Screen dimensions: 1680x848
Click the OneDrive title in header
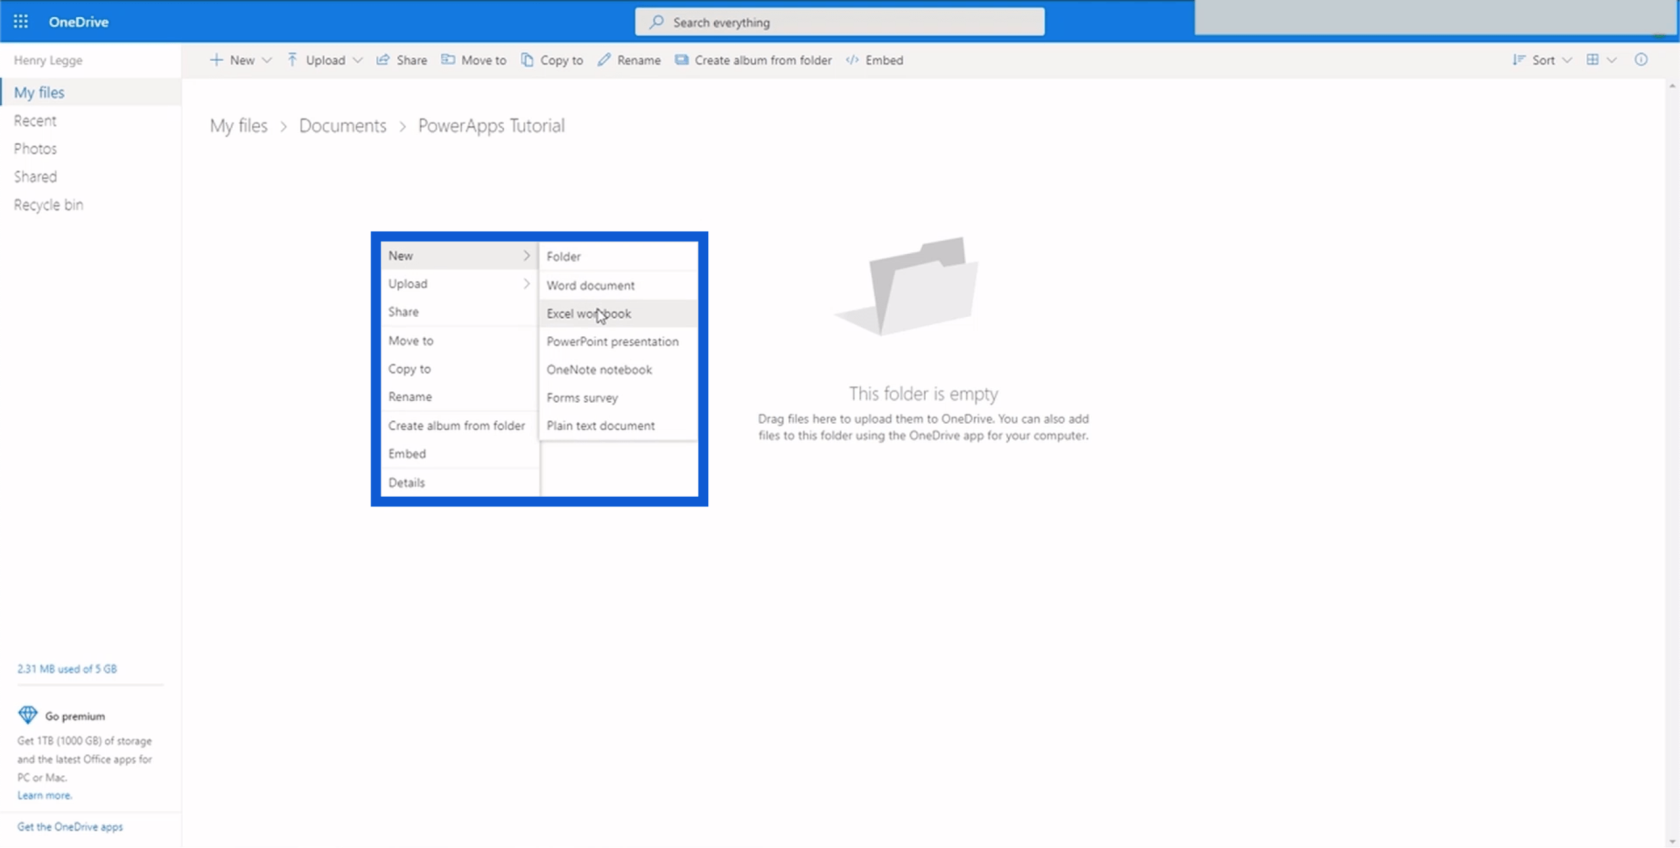pyautogui.click(x=78, y=21)
